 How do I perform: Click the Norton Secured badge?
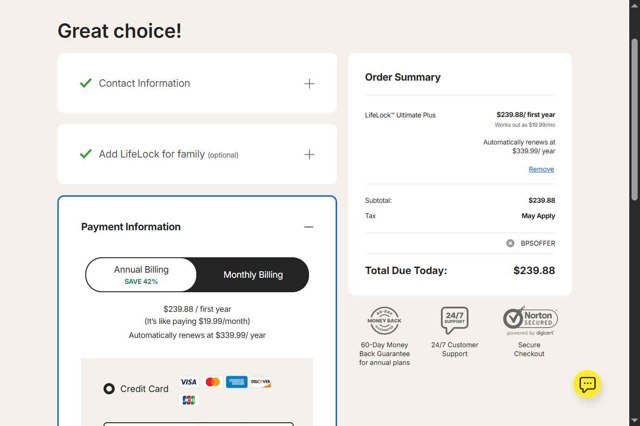[x=530, y=320]
